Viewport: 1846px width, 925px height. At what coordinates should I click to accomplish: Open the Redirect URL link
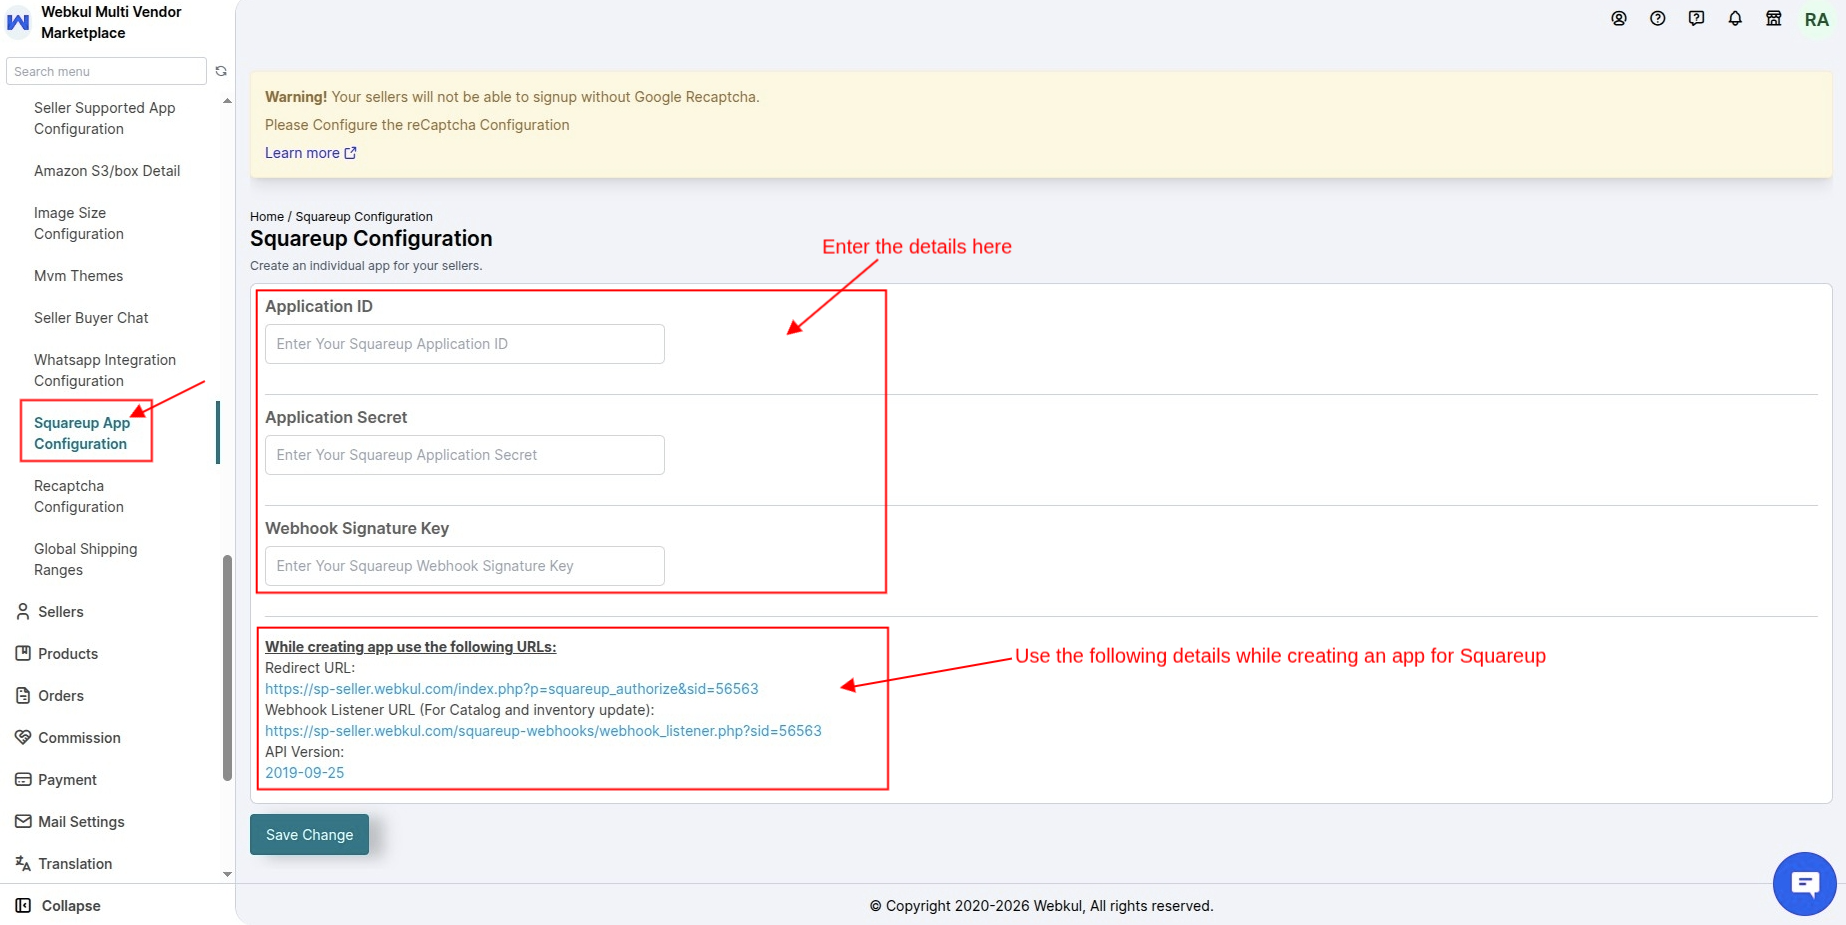512,689
